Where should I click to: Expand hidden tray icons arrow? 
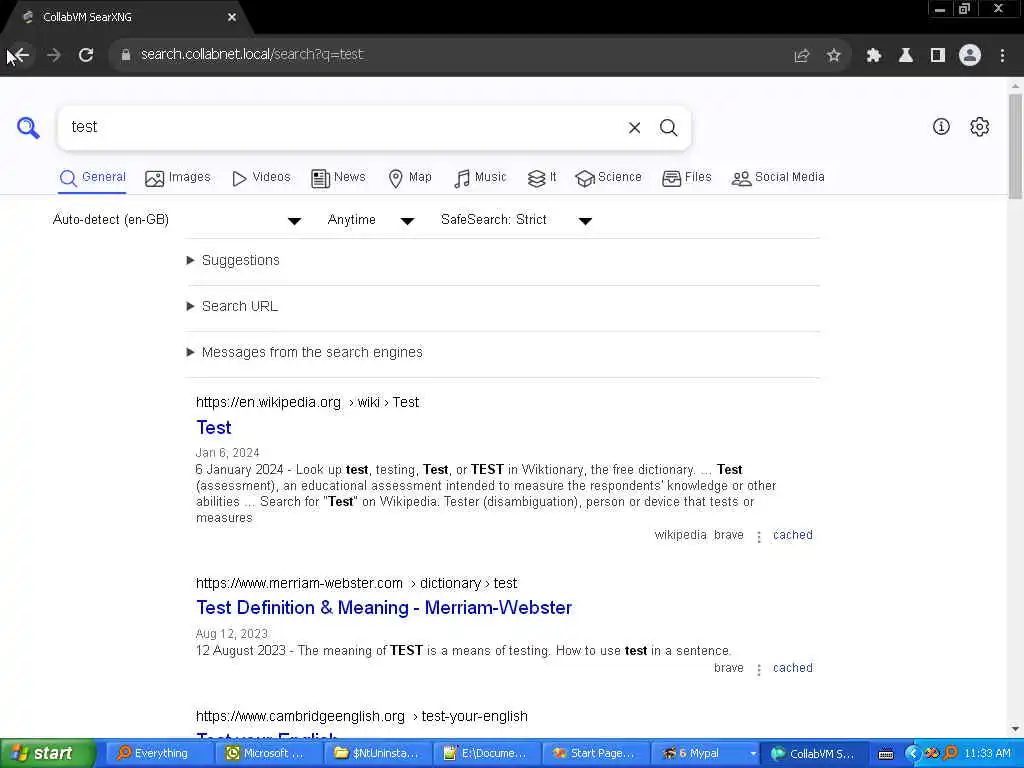(x=912, y=754)
